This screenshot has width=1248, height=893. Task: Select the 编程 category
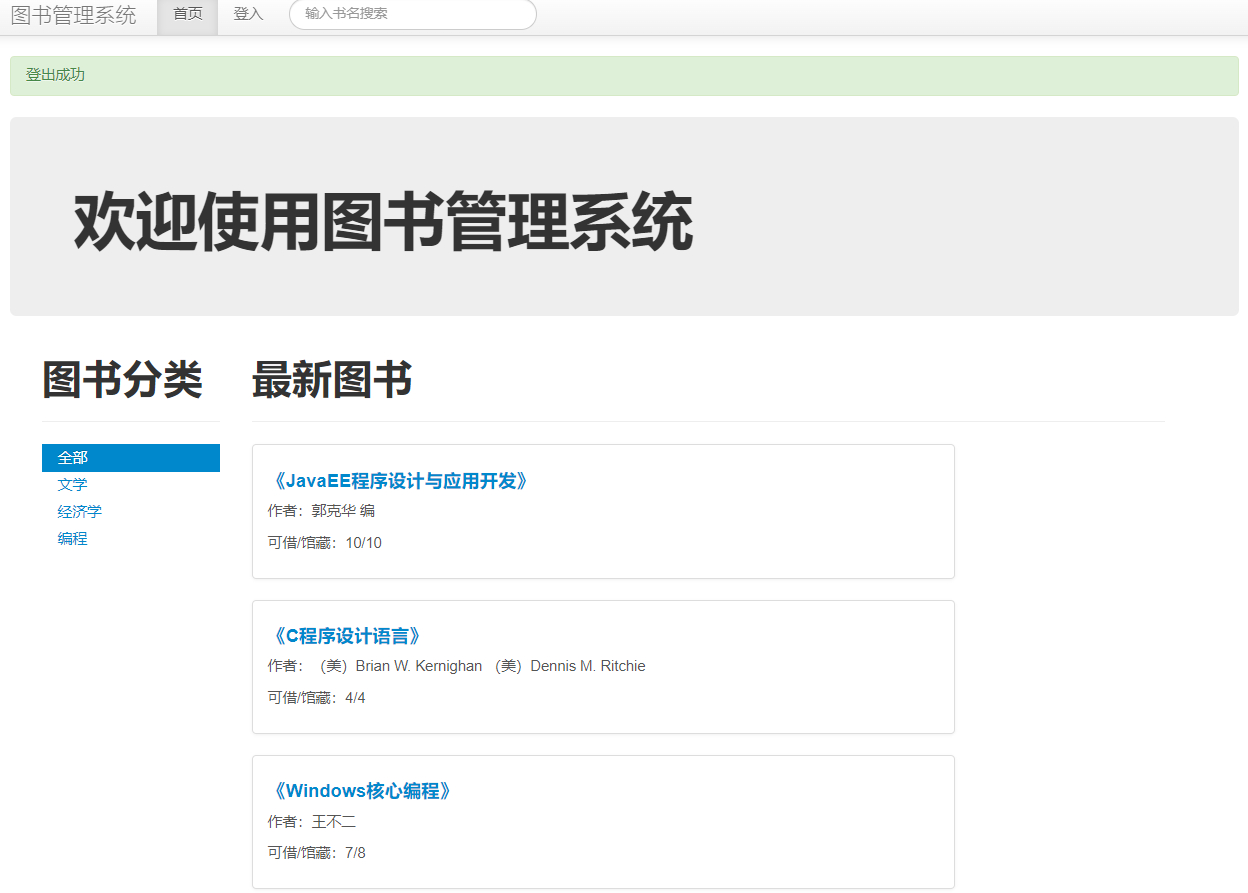tap(72, 538)
